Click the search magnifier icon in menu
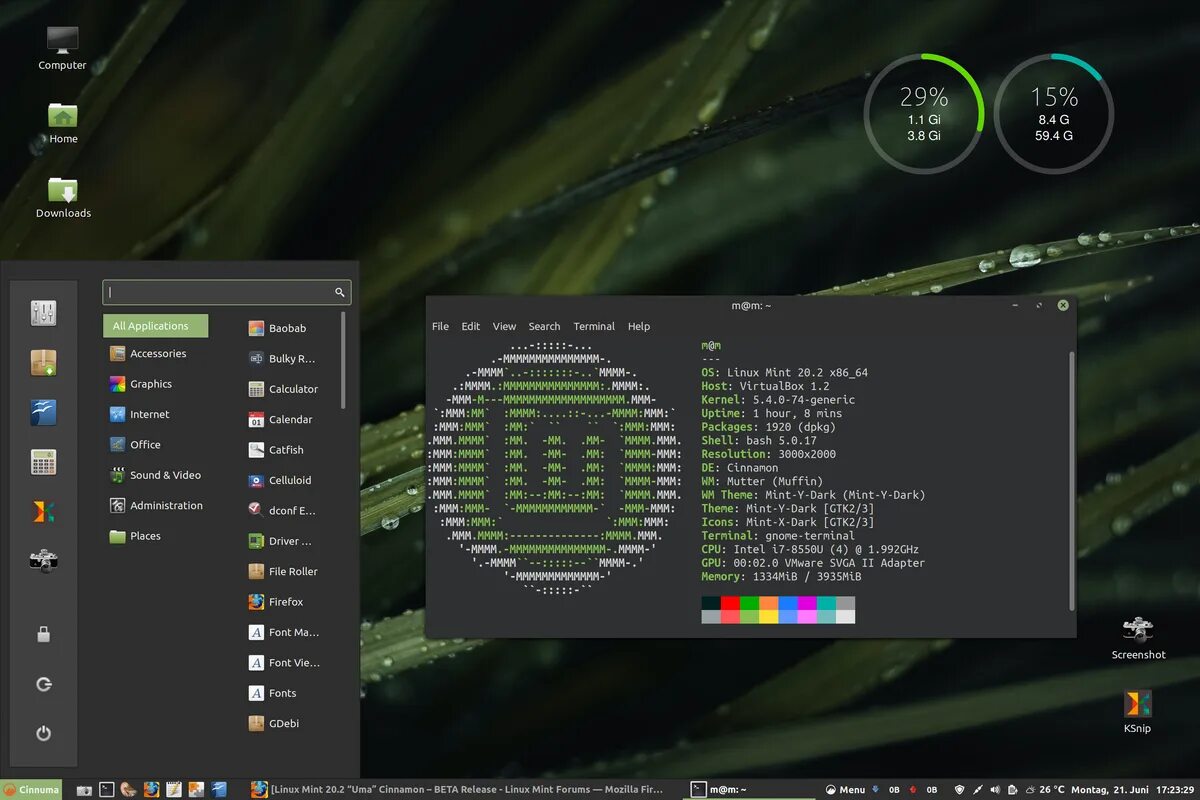 point(340,292)
